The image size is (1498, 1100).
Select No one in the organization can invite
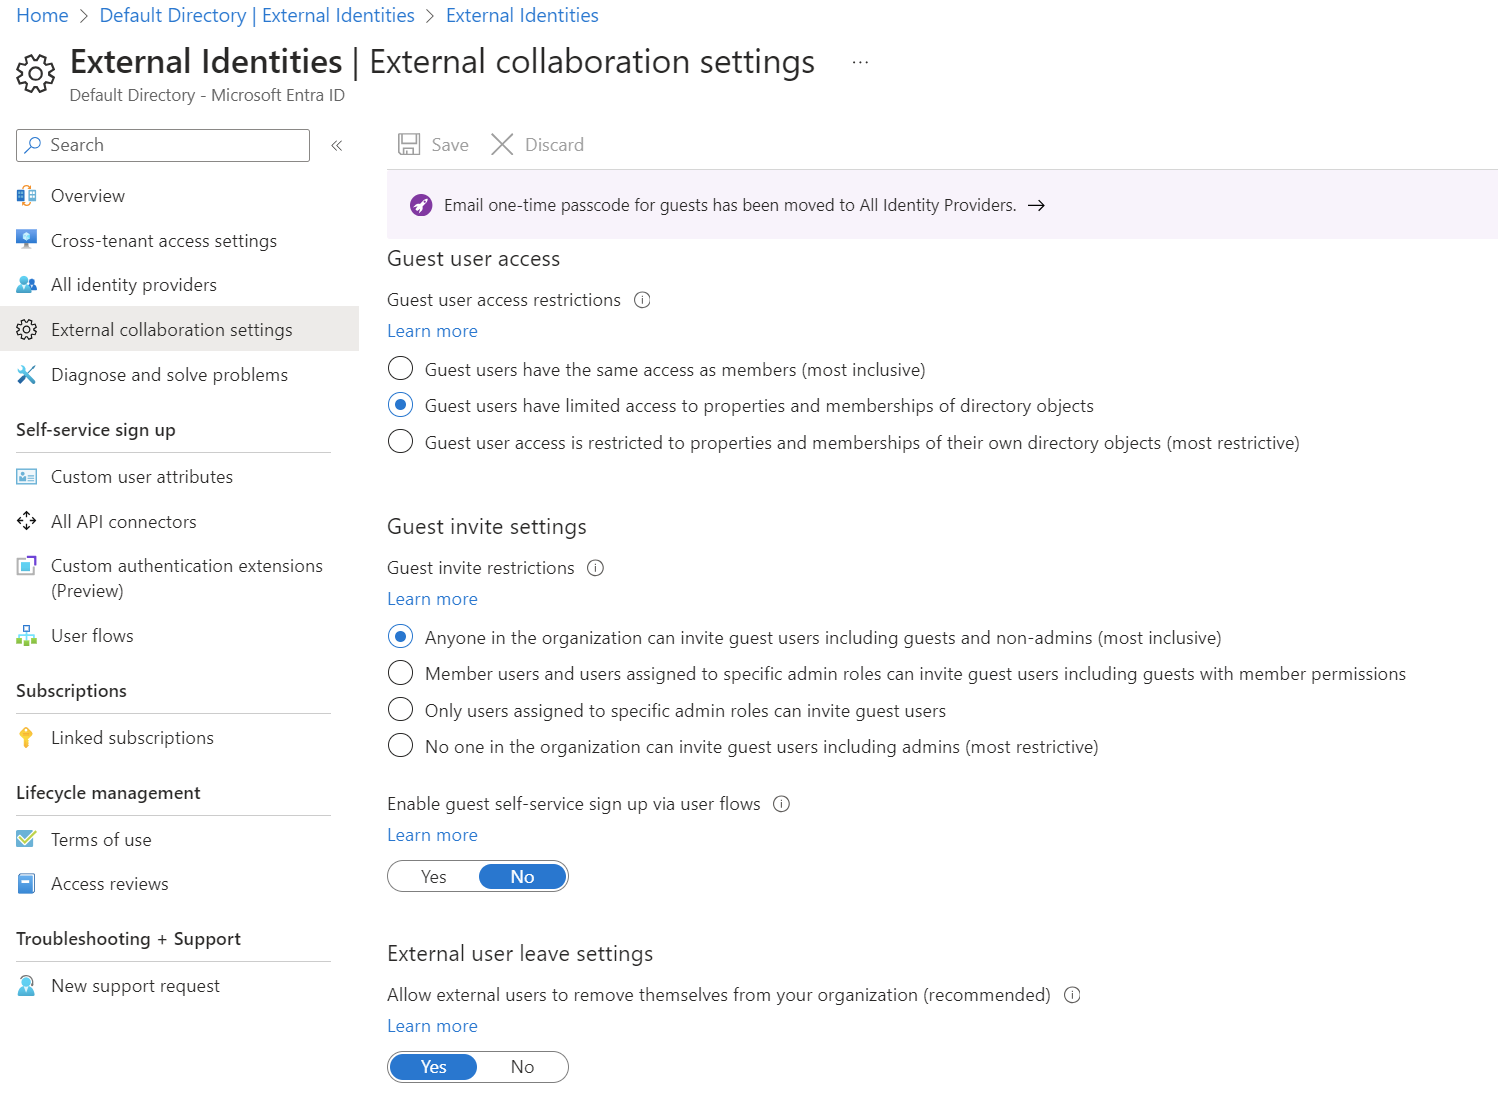[x=400, y=745]
